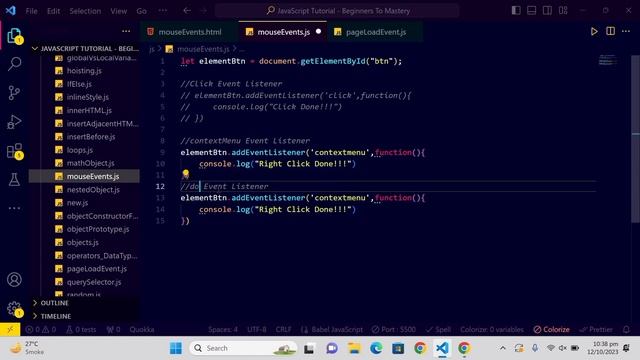Viewport: 640px width, 360px height.
Task: Toggle the secondary sidebar layout button
Action: pos(547,11)
